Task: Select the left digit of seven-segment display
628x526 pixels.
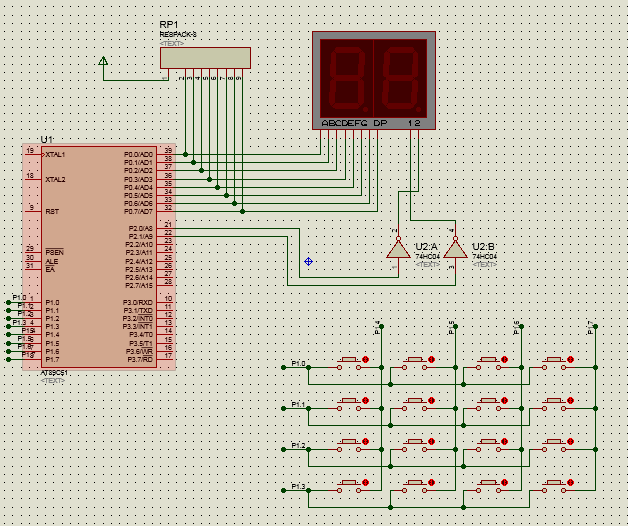Action: [347, 79]
